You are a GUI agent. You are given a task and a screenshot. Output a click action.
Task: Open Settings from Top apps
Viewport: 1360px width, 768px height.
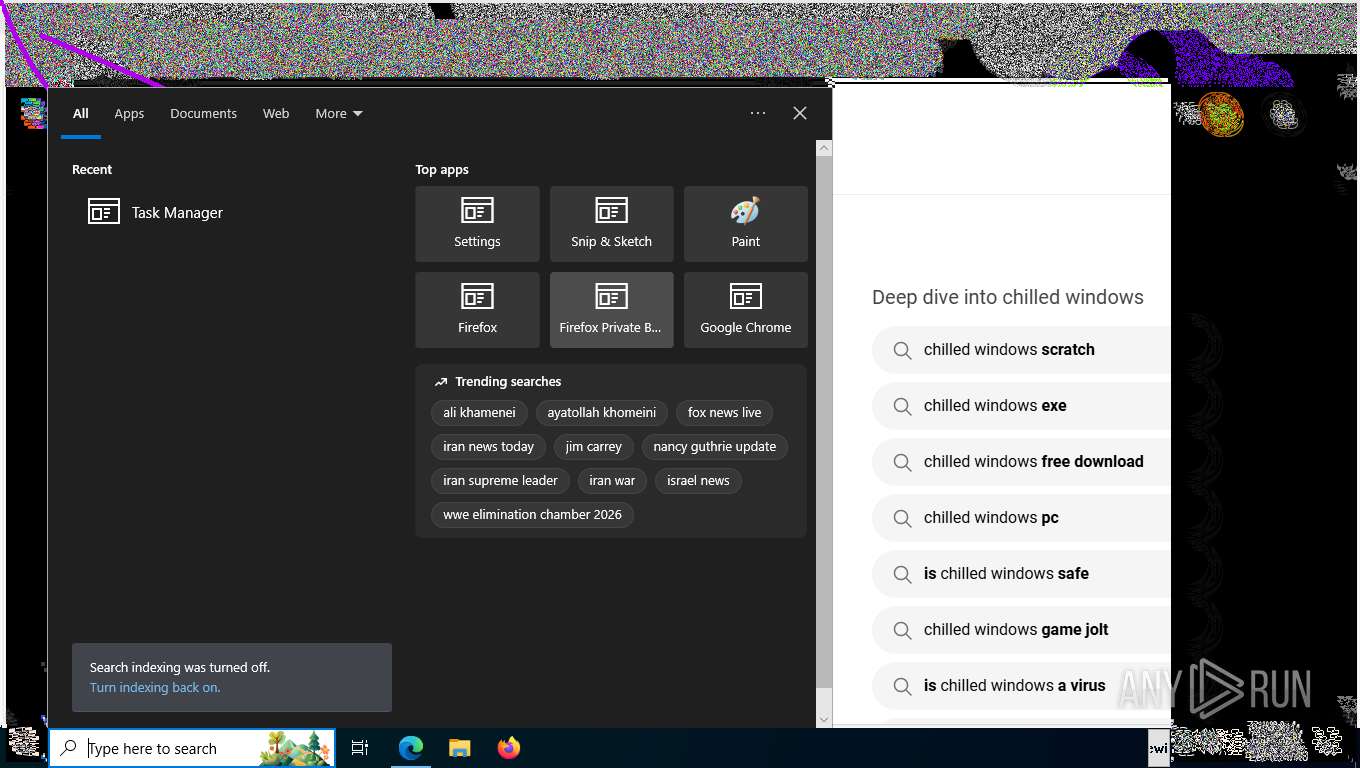pyautogui.click(x=477, y=224)
